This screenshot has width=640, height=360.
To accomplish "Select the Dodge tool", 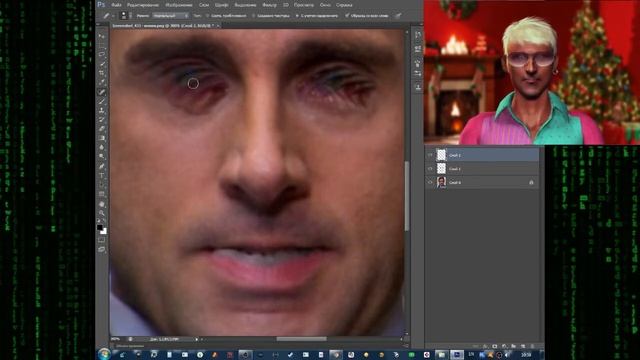I will point(102,157).
